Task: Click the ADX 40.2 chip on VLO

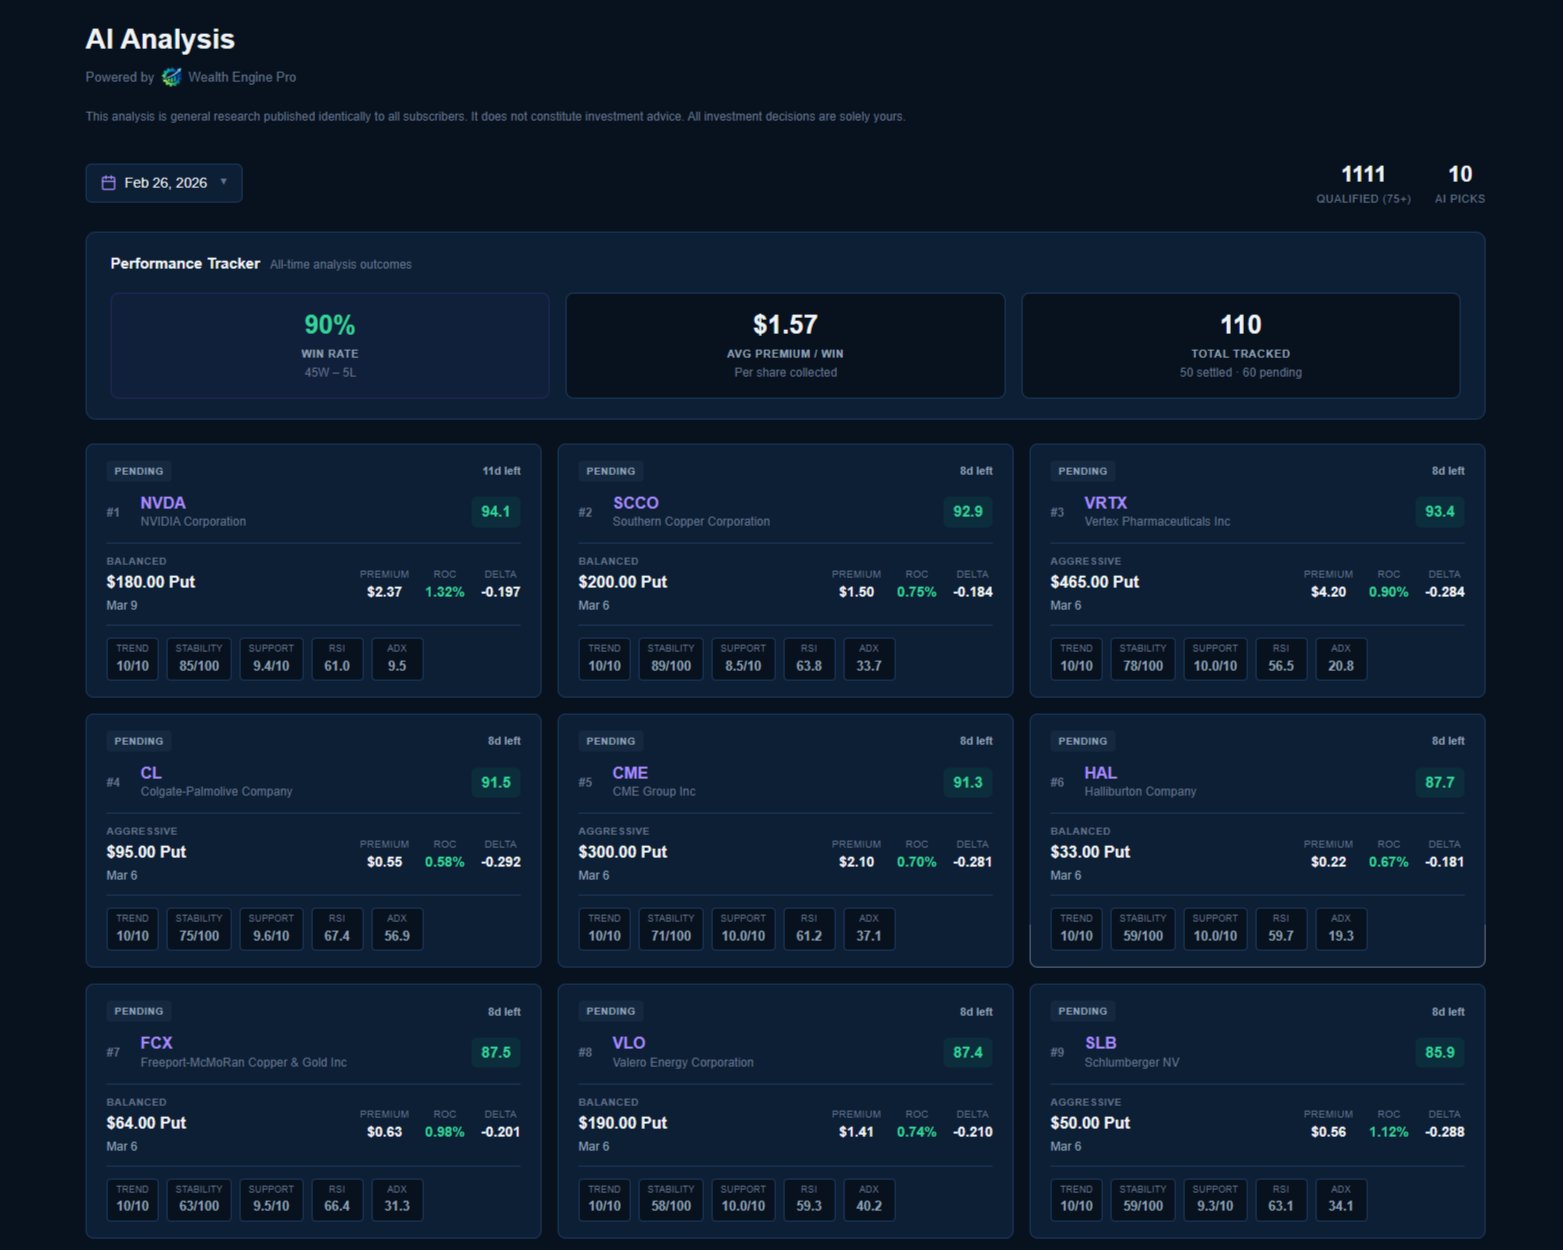Action: 868,1199
